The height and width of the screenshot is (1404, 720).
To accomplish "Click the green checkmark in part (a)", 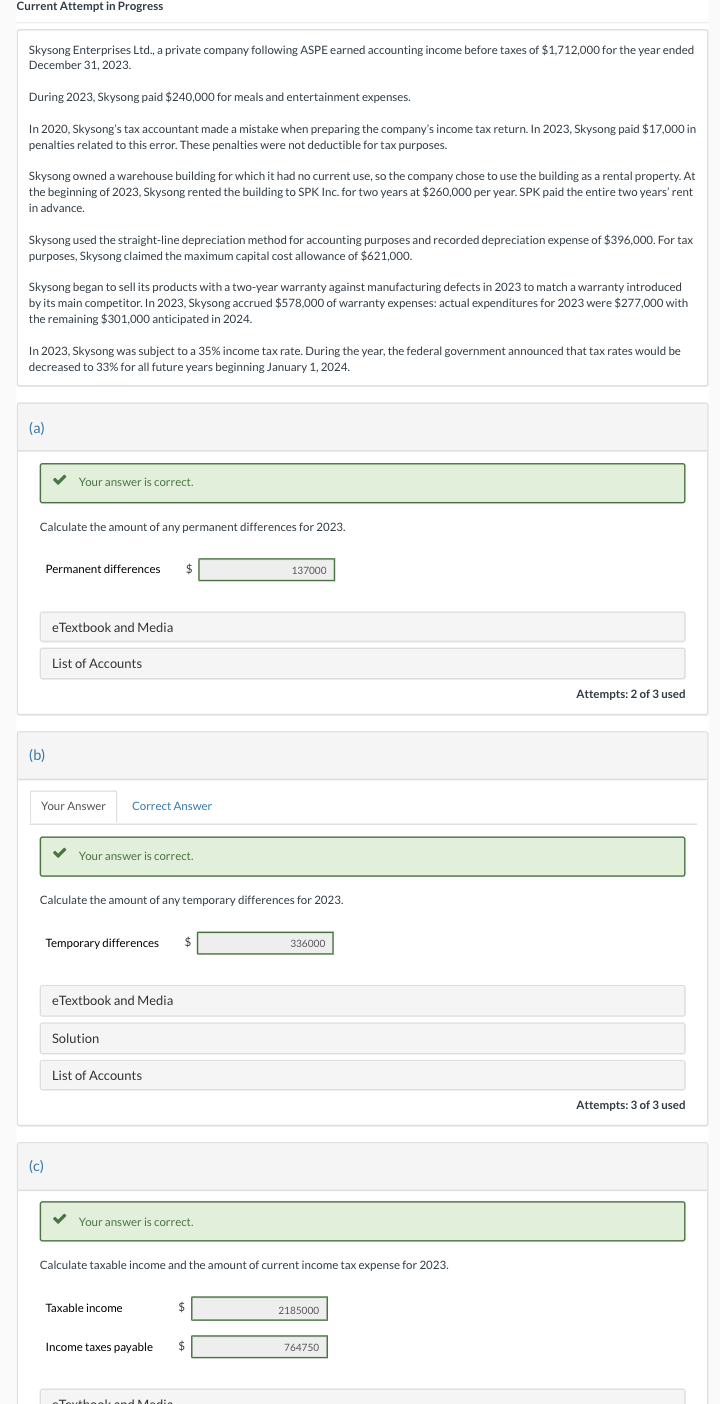I will (x=60, y=481).
